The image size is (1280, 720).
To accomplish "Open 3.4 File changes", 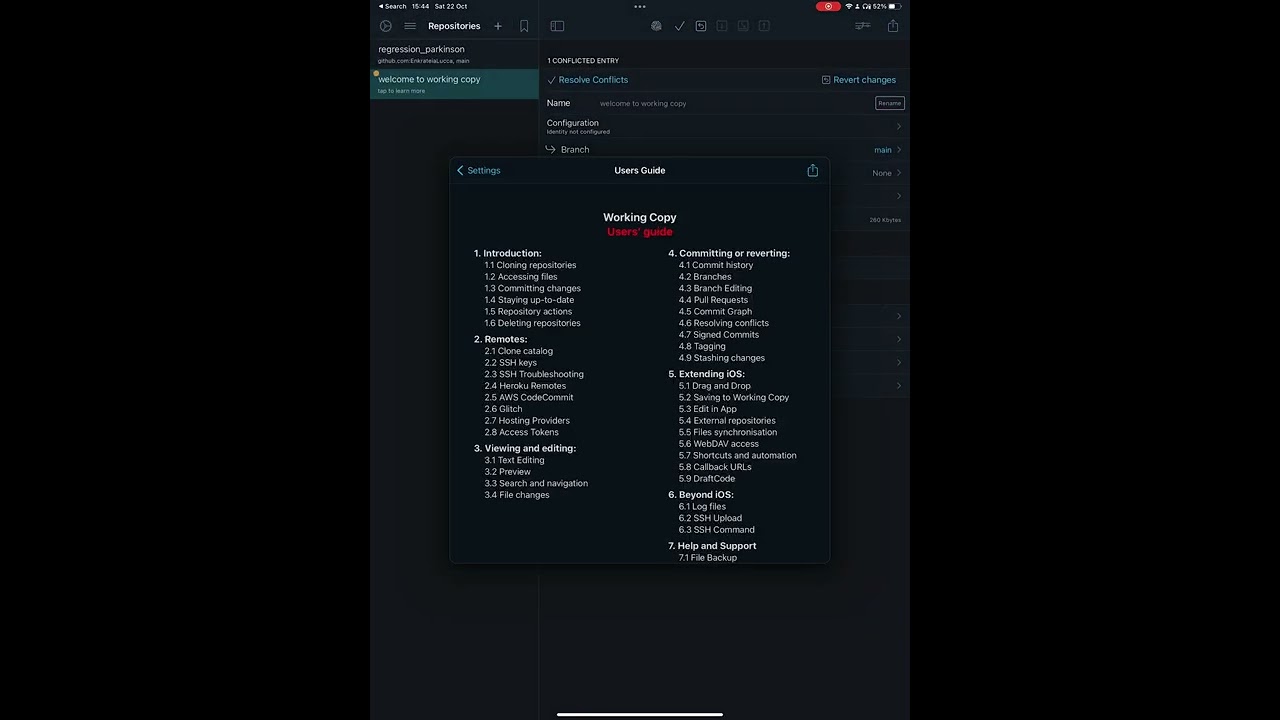I will click(x=517, y=495).
